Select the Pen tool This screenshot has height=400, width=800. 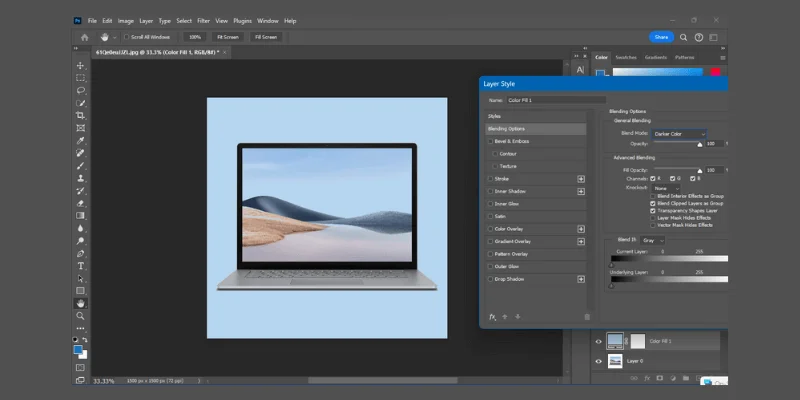point(81,253)
